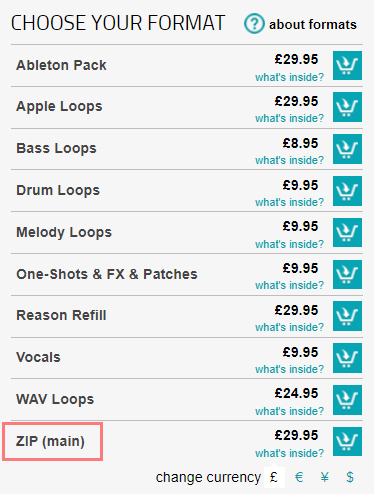Click the about formats link text

pyautogui.click(x=313, y=24)
